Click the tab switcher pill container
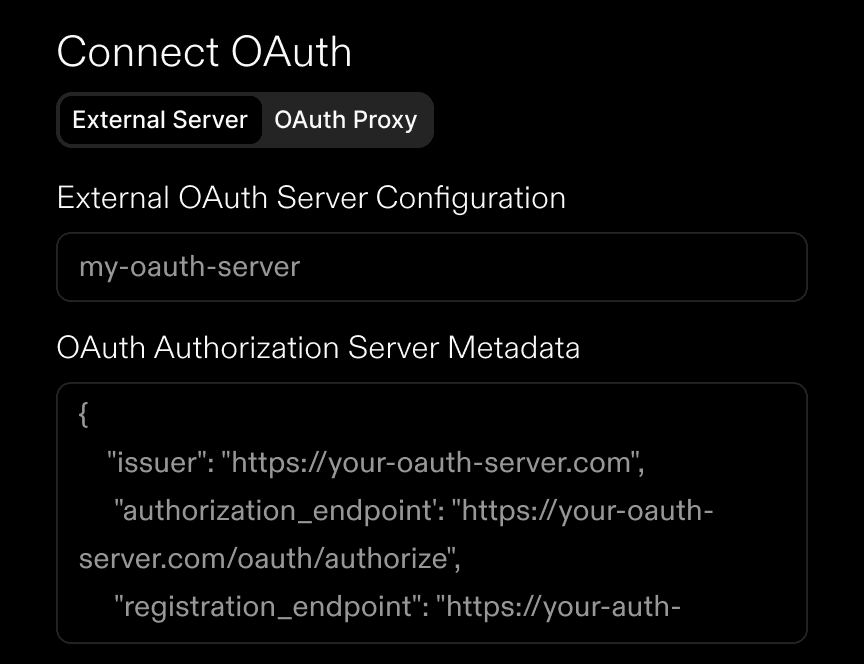This screenshot has width=864, height=664. pos(245,120)
